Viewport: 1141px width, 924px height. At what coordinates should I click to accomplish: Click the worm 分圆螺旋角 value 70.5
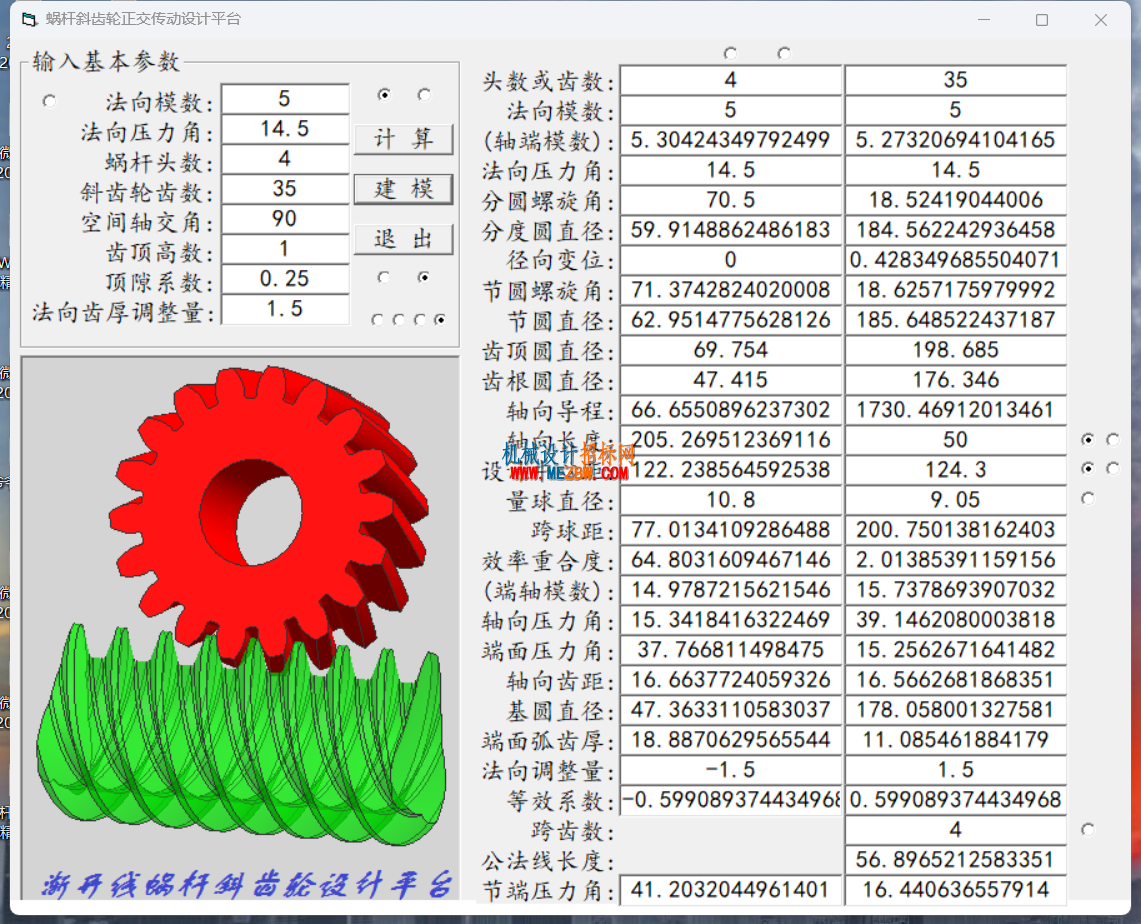point(731,200)
